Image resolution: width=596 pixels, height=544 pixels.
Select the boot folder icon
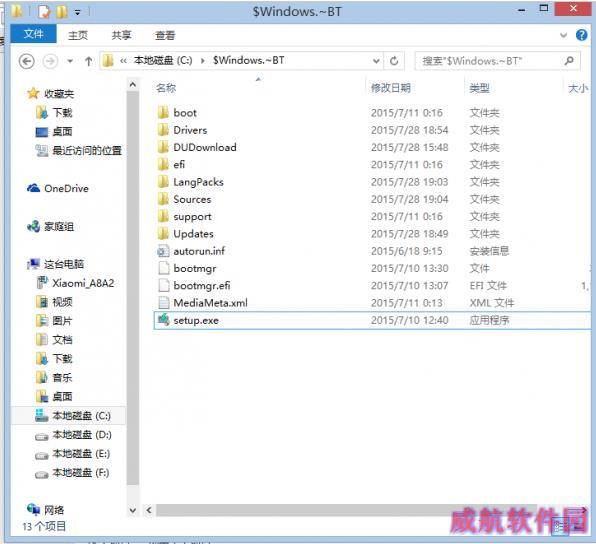pyautogui.click(x=163, y=113)
